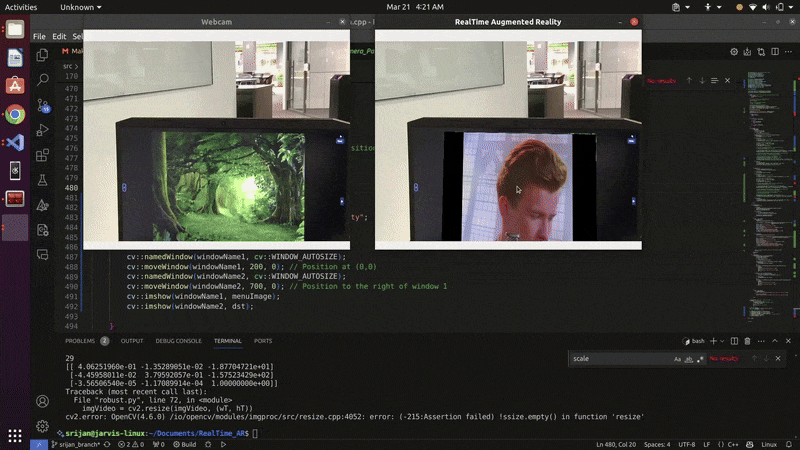Open Google Chrome from the Ubuntu dock
The height and width of the screenshot is (450, 800).
15,114
